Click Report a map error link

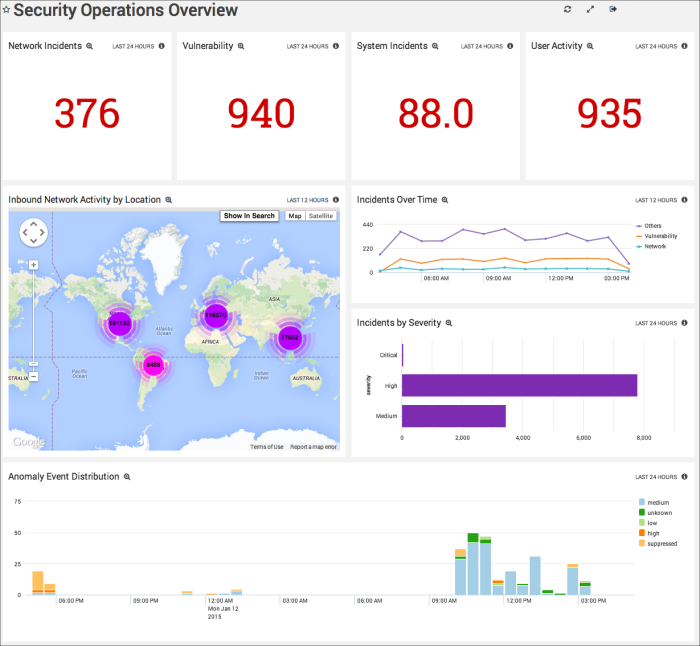point(313,447)
